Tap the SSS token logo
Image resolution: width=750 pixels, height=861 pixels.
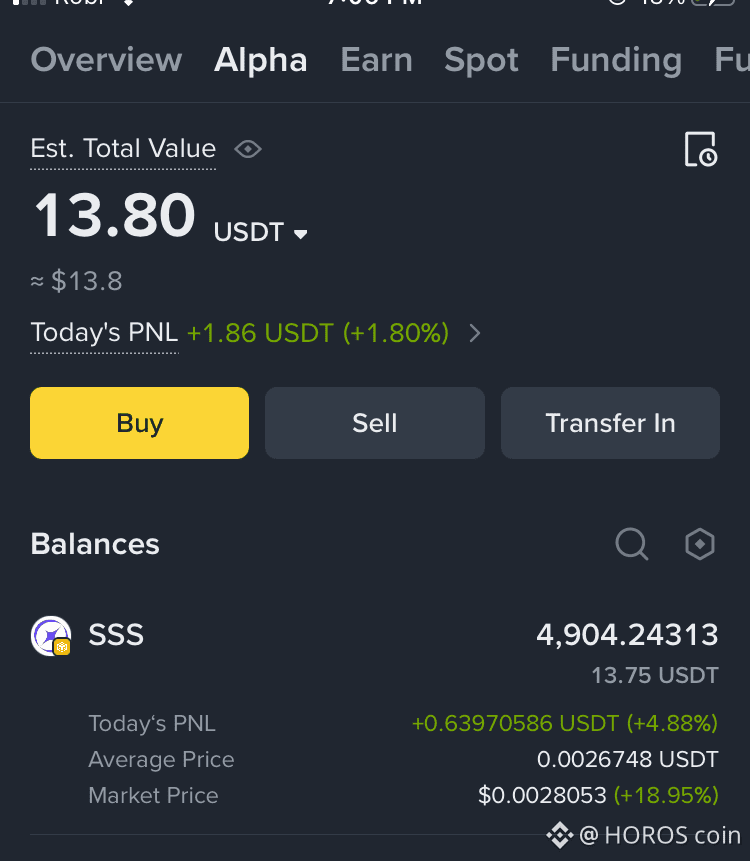click(51, 636)
